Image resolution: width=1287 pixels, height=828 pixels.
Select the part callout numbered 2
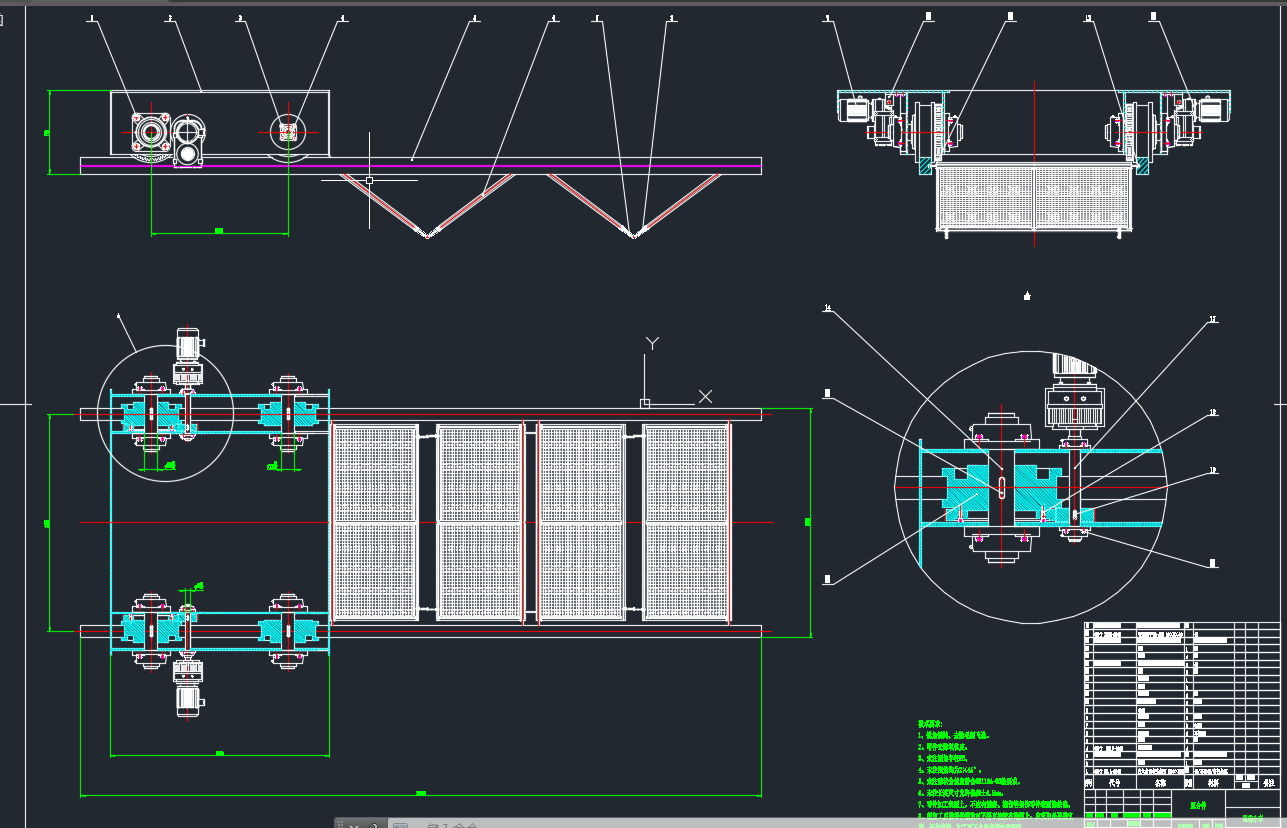point(169,18)
